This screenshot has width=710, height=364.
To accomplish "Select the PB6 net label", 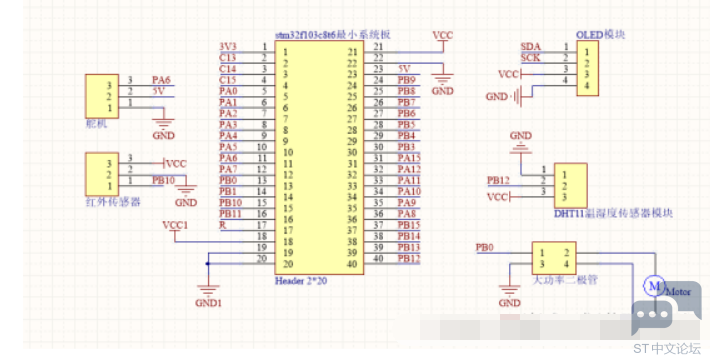I will (x=407, y=113).
